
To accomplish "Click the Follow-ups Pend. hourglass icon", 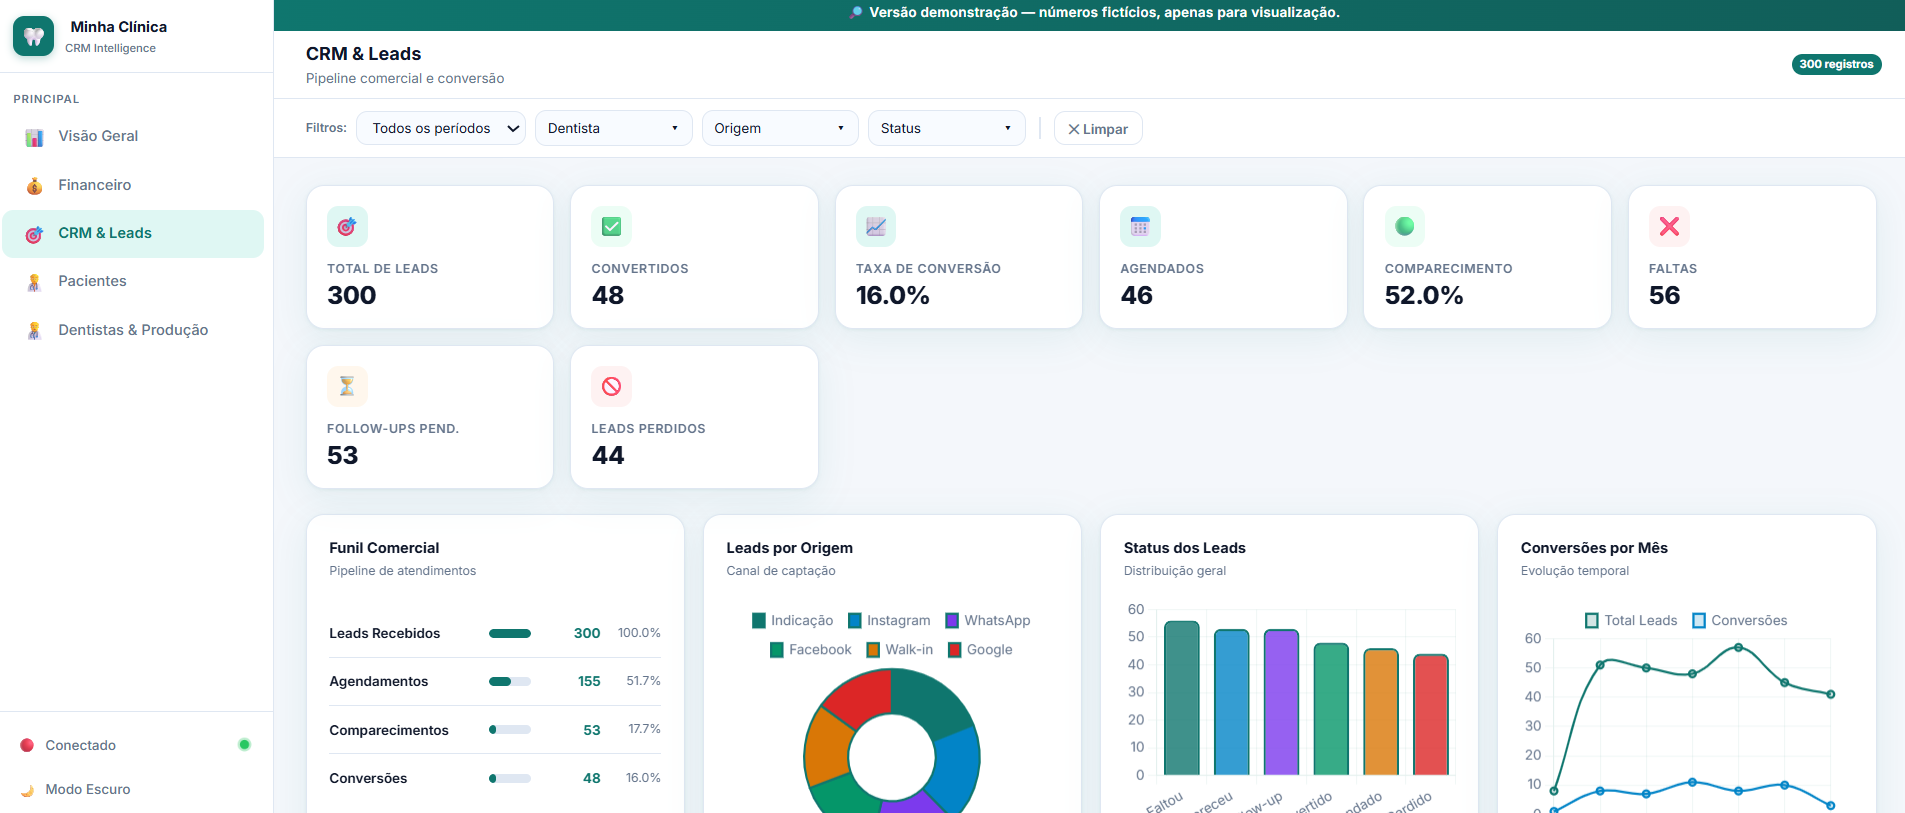I will (347, 387).
